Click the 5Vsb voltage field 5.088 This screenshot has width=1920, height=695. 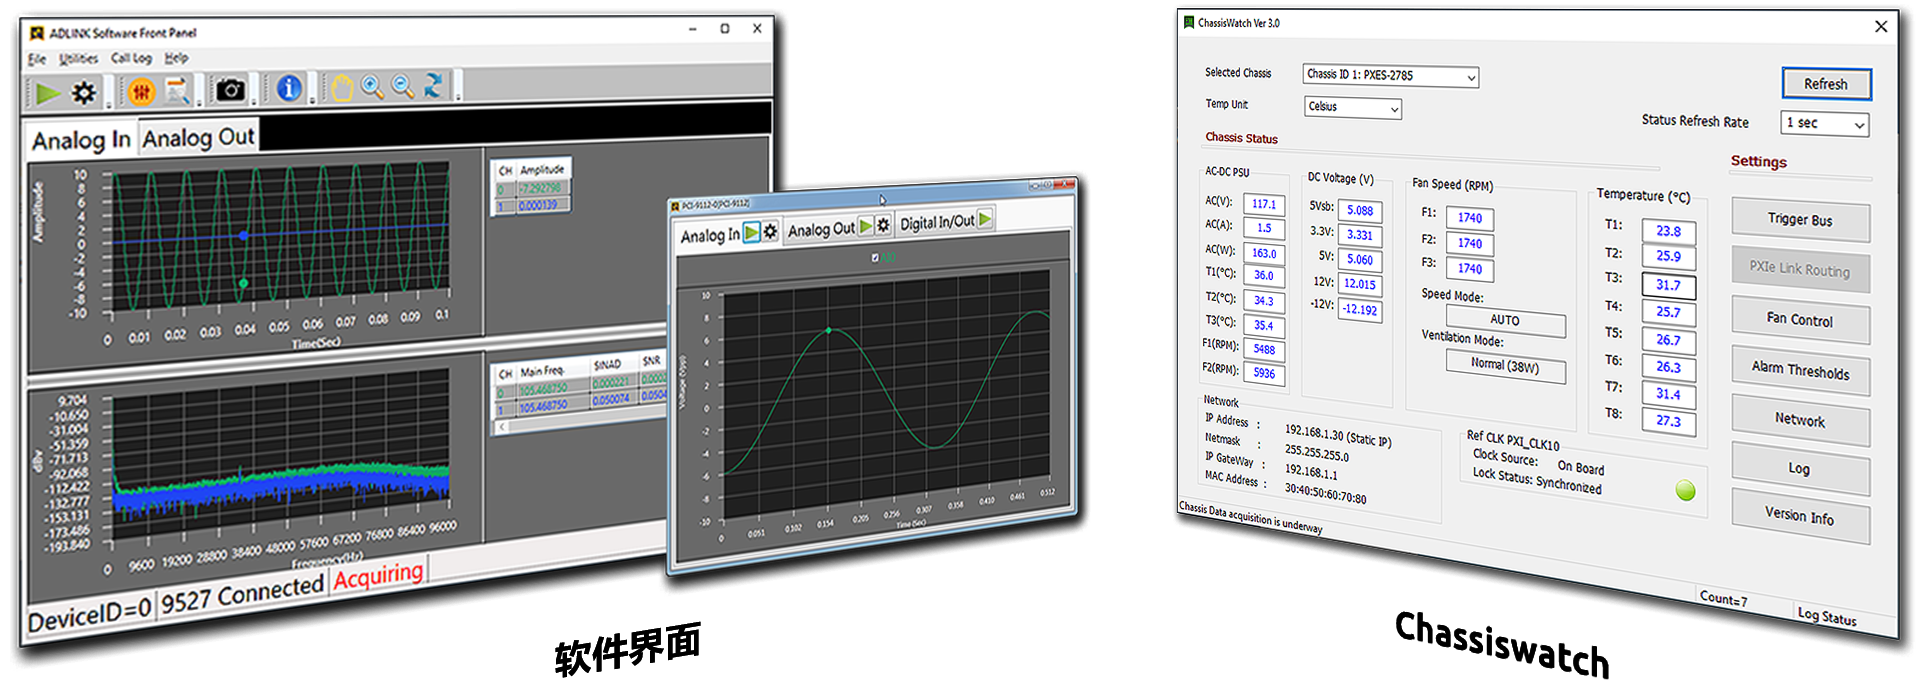click(x=1360, y=211)
